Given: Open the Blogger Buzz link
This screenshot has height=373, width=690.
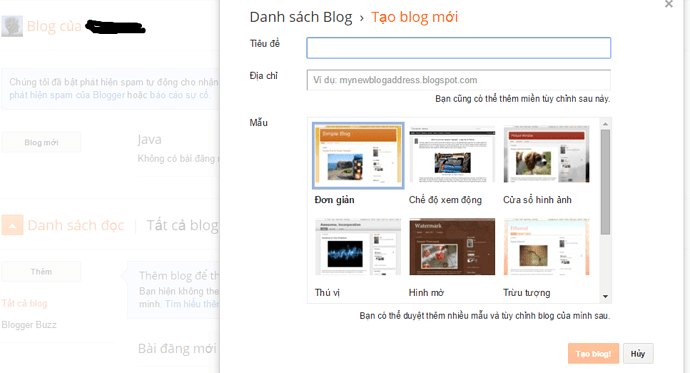Looking at the screenshot, I should 29,325.
